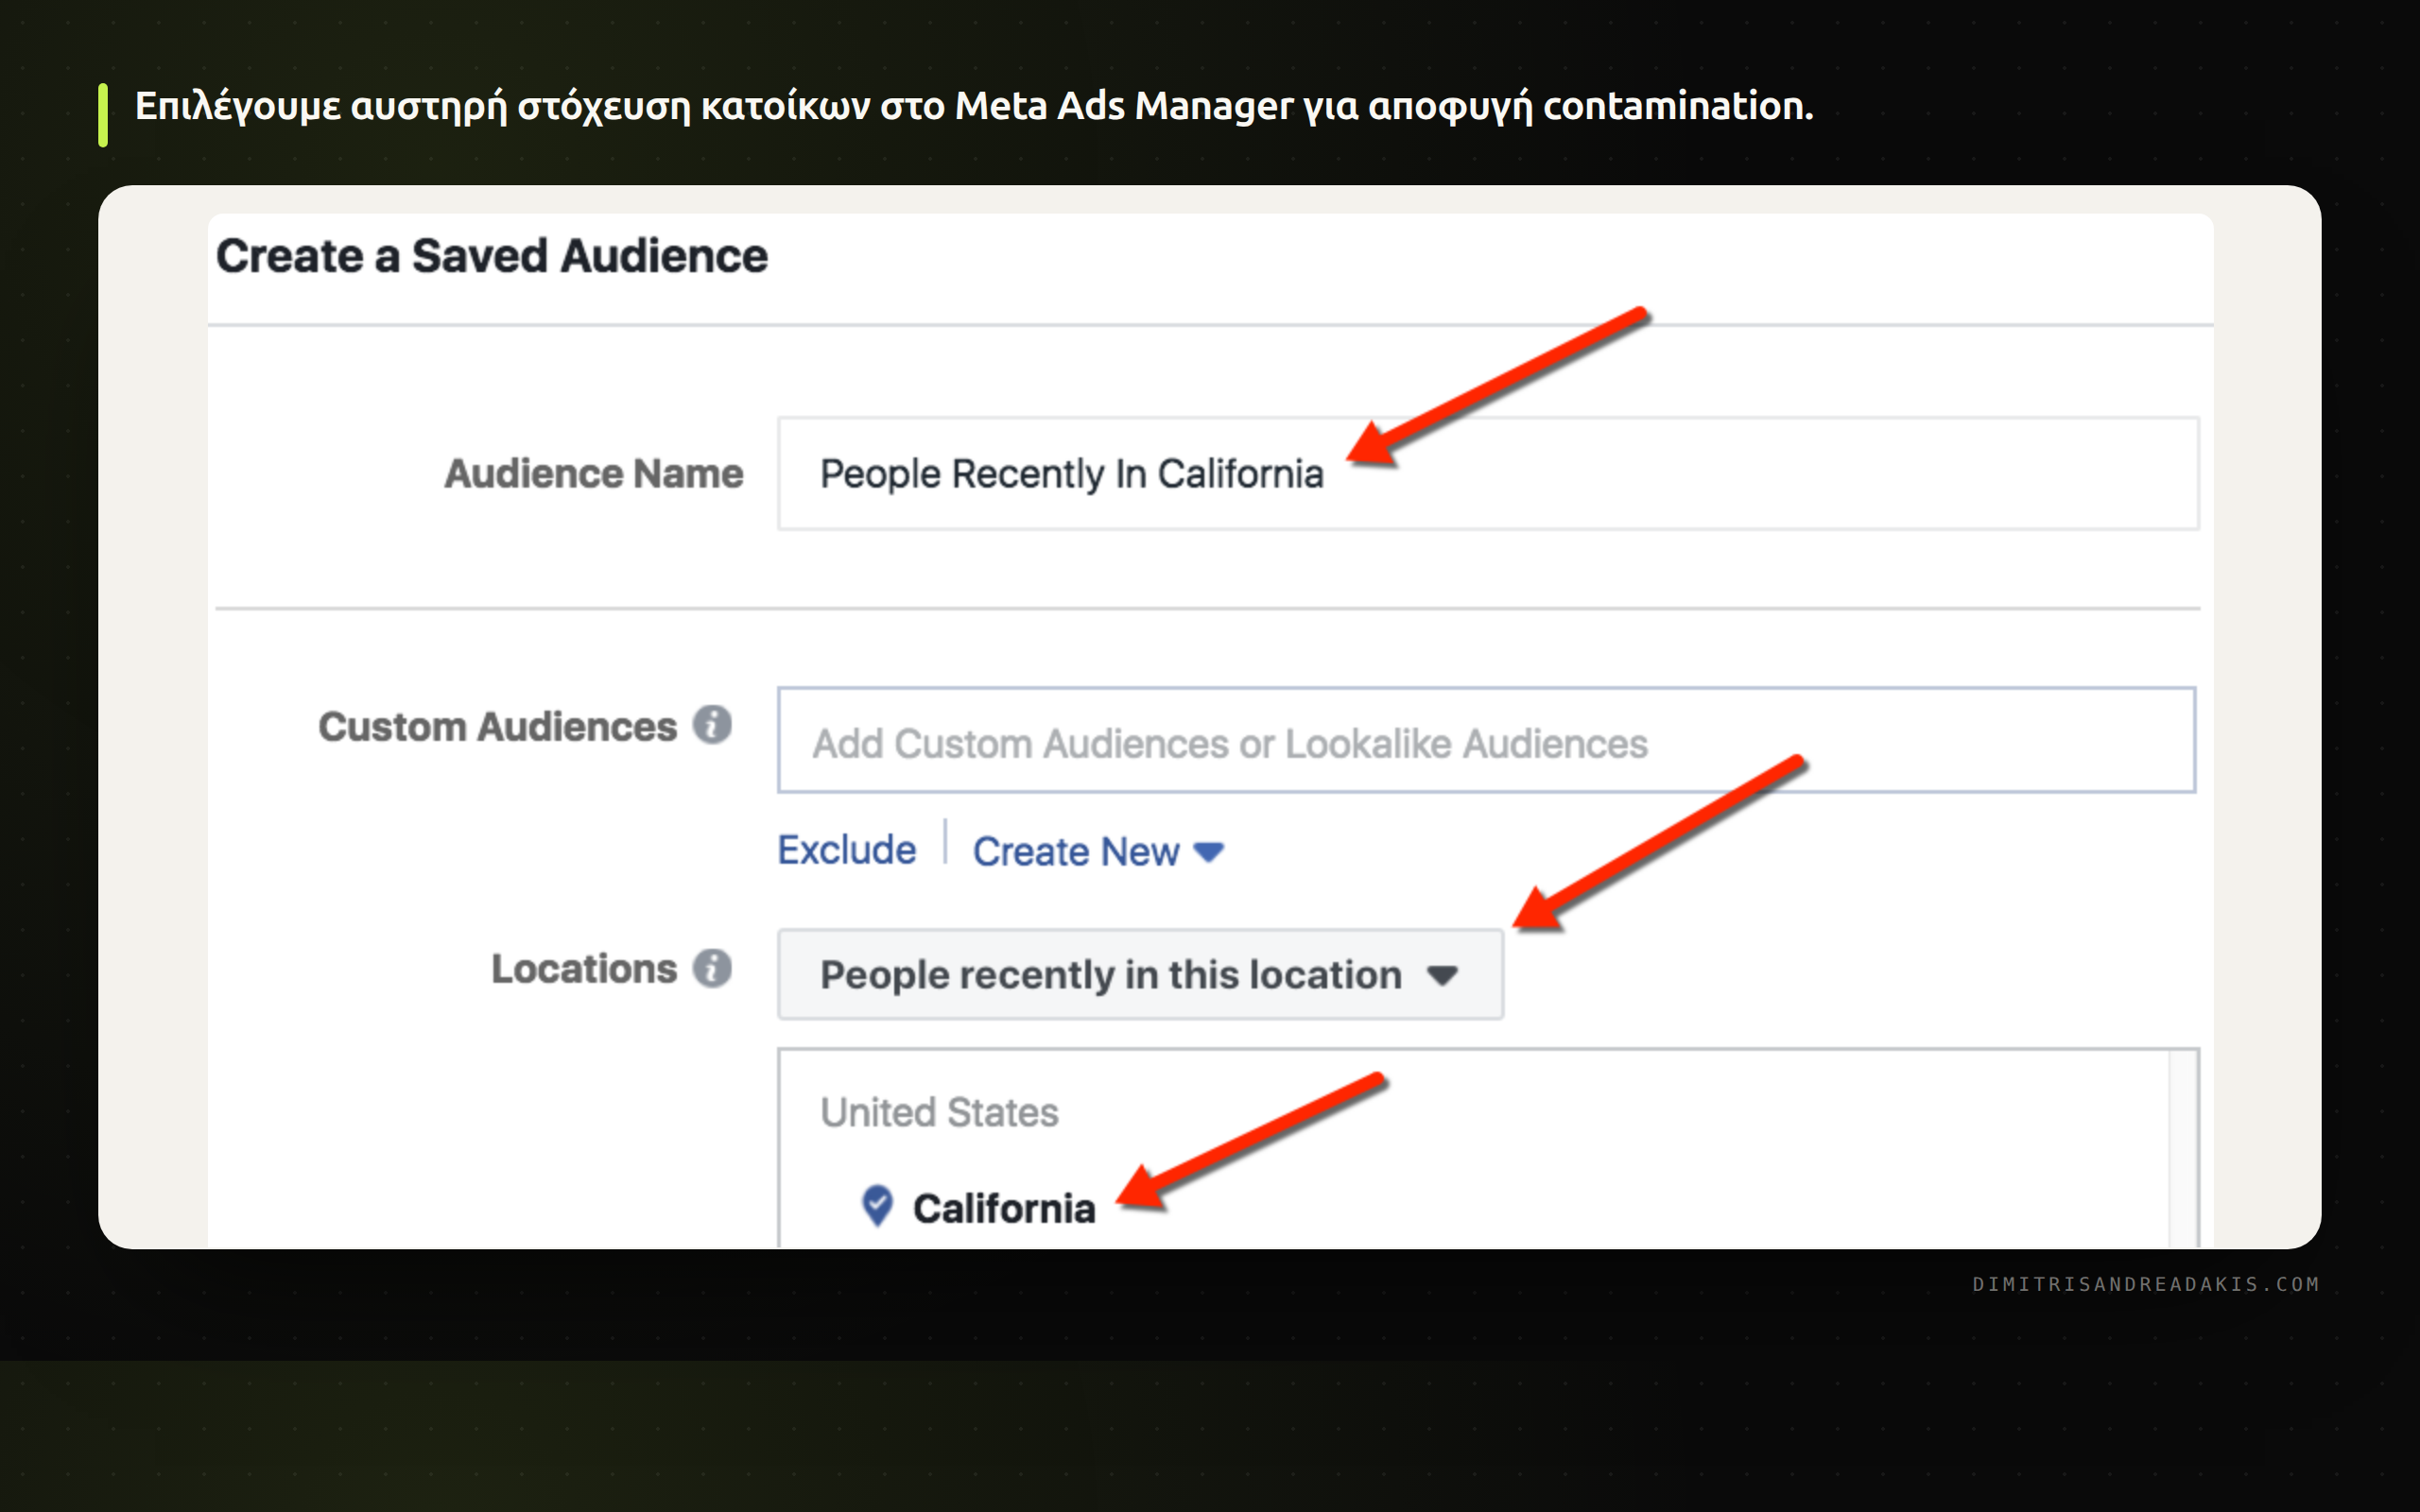Click the Audience Name input field
Screen dimensions: 2420x1512
[1488, 473]
